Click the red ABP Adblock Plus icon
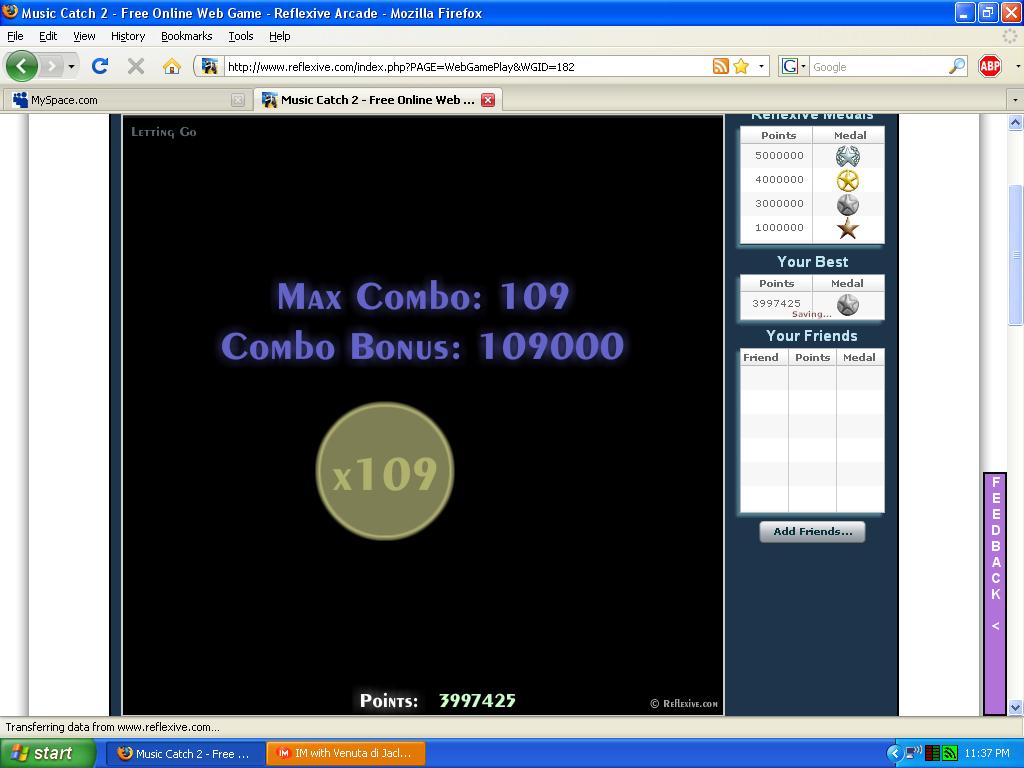This screenshot has height=768, width=1024. [x=990, y=66]
